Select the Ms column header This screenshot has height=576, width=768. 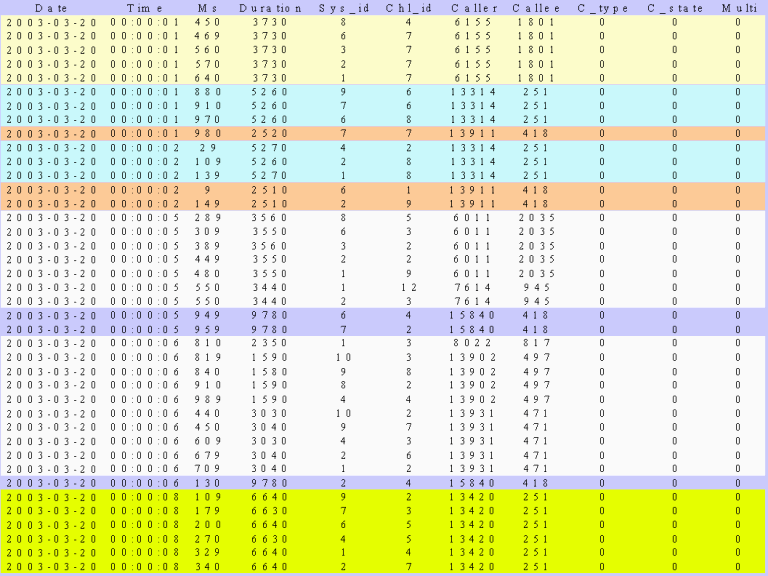[208, 7]
